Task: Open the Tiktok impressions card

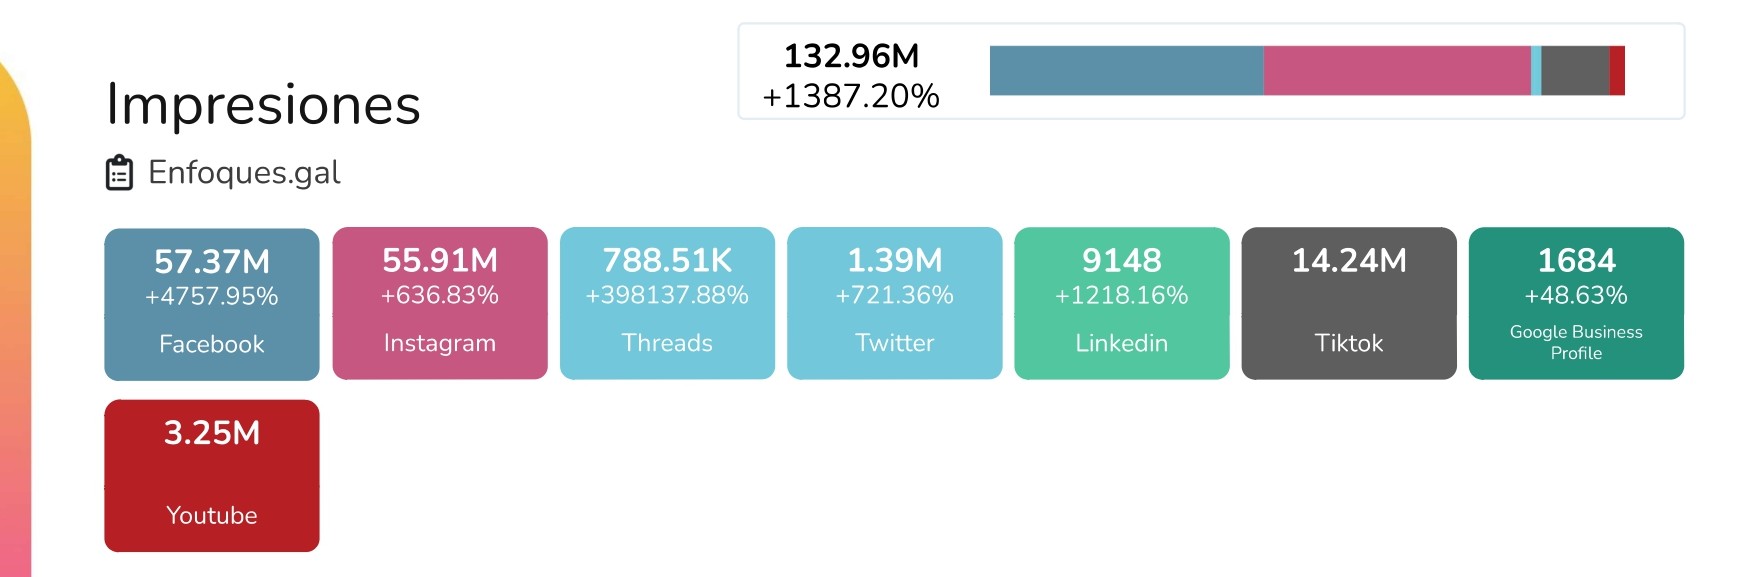Action: 1348,304
